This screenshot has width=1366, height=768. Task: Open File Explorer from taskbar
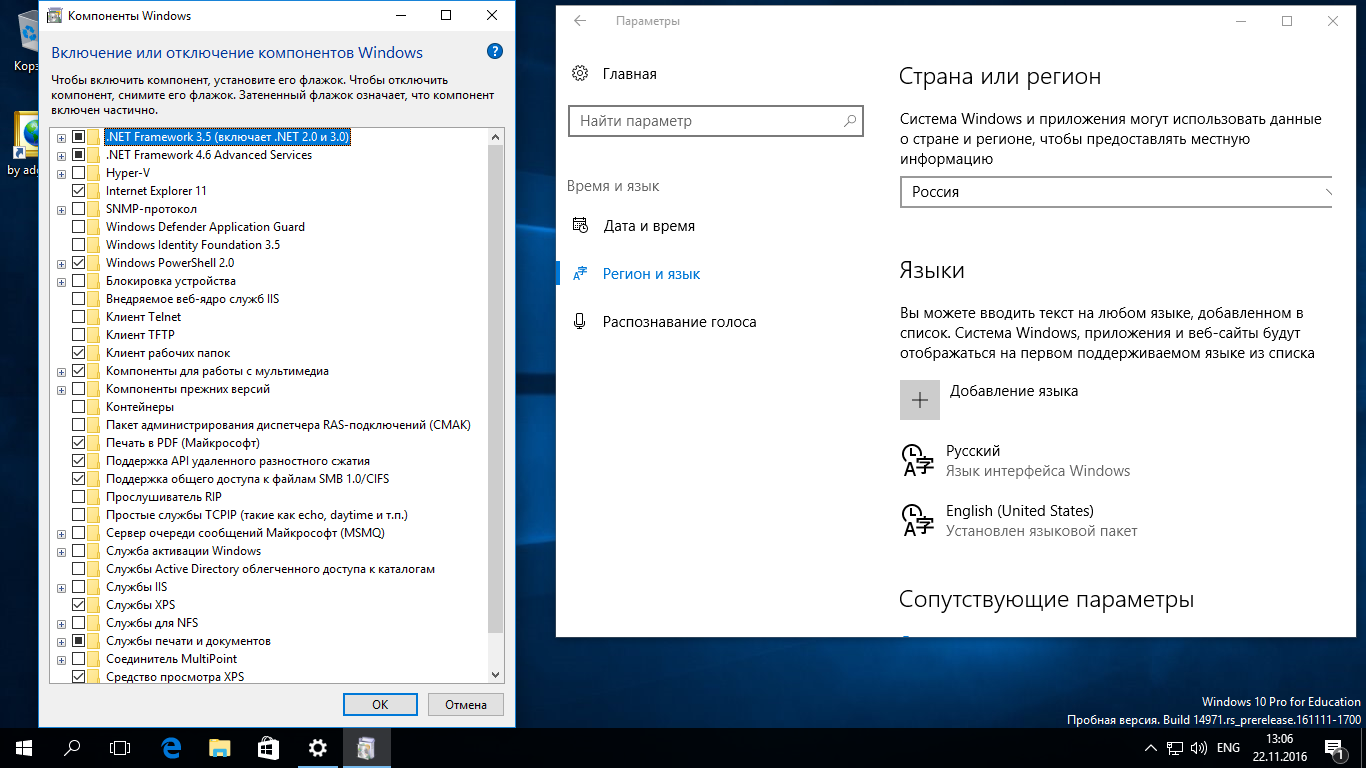point(220,747)
